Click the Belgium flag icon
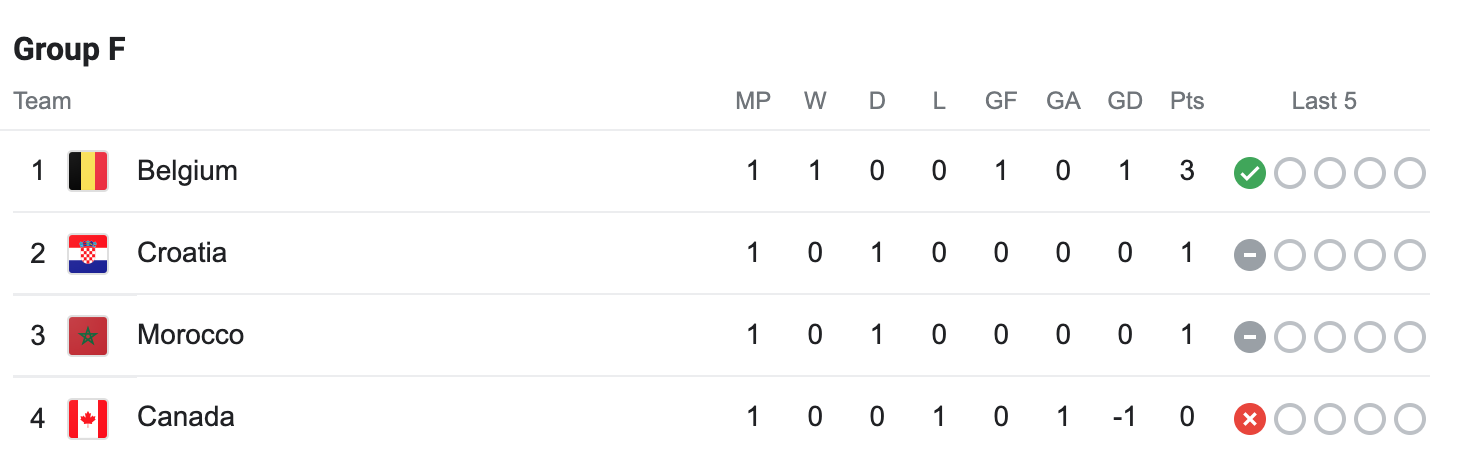 pos(88,171)
